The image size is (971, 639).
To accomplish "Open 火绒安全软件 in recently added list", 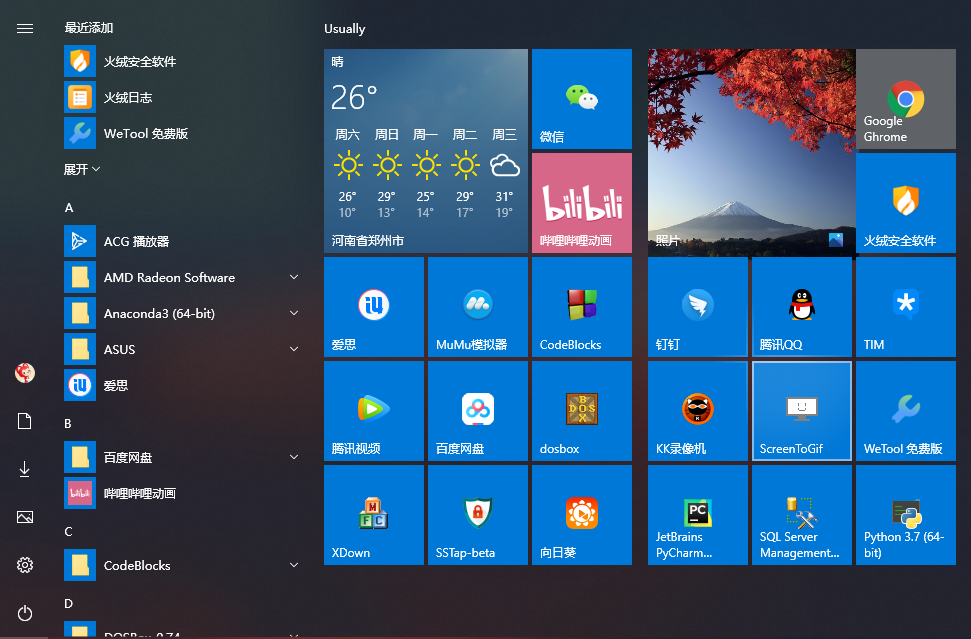I will (185, 61).
